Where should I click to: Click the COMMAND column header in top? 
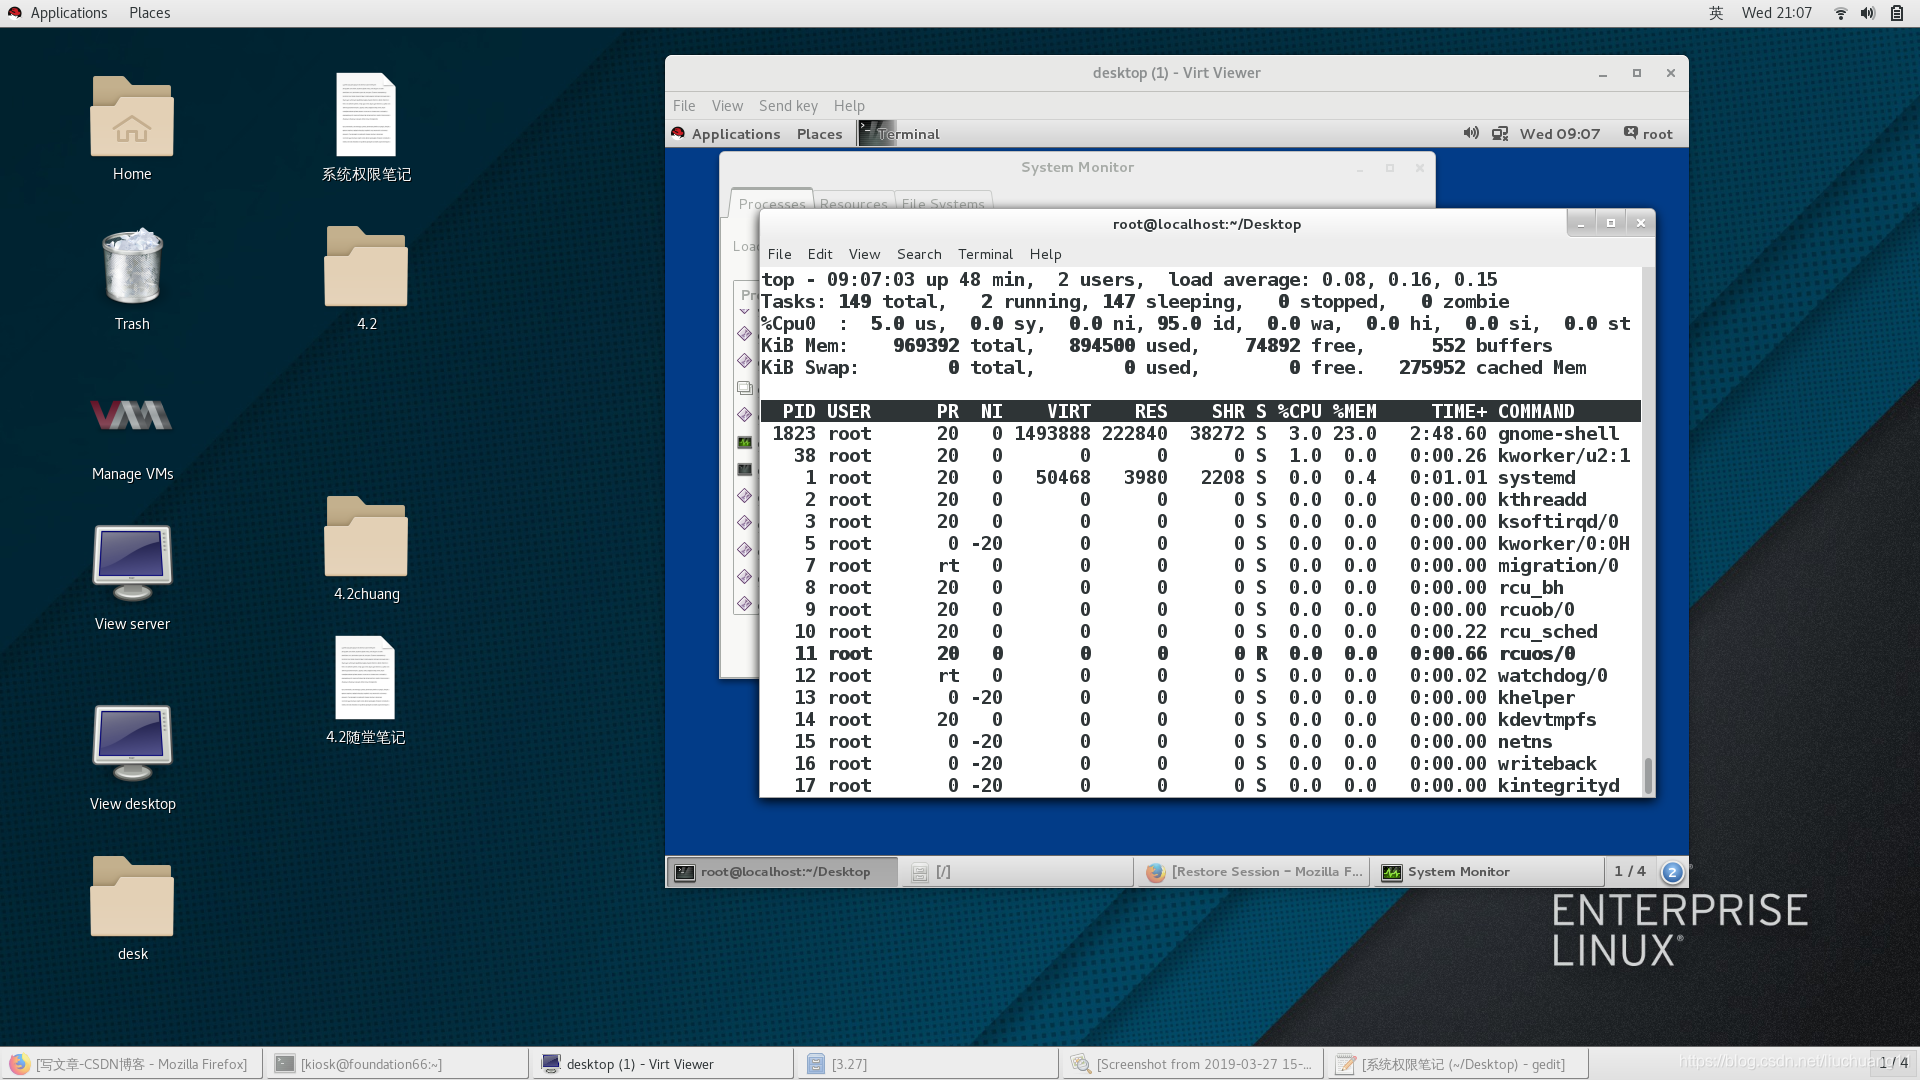point(1535,412)
